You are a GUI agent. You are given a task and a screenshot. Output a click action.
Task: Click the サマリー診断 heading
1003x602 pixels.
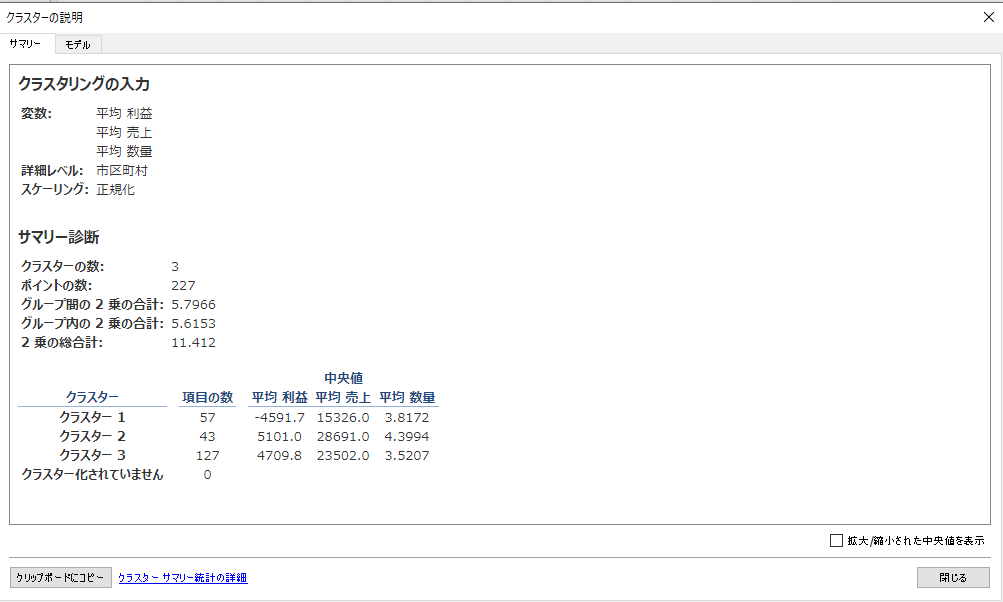pos(58,237)
